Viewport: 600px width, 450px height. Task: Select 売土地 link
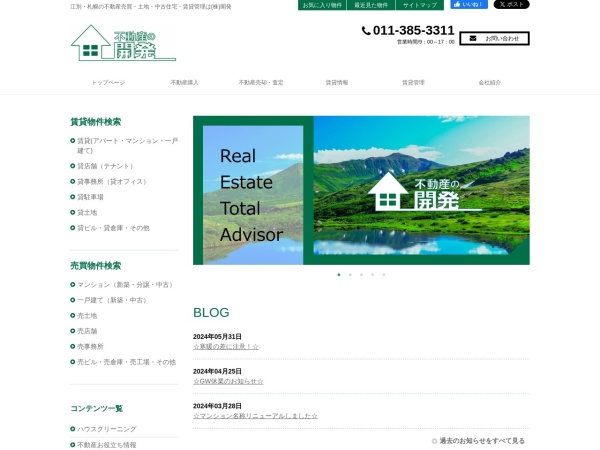click(x=87, y=315)
